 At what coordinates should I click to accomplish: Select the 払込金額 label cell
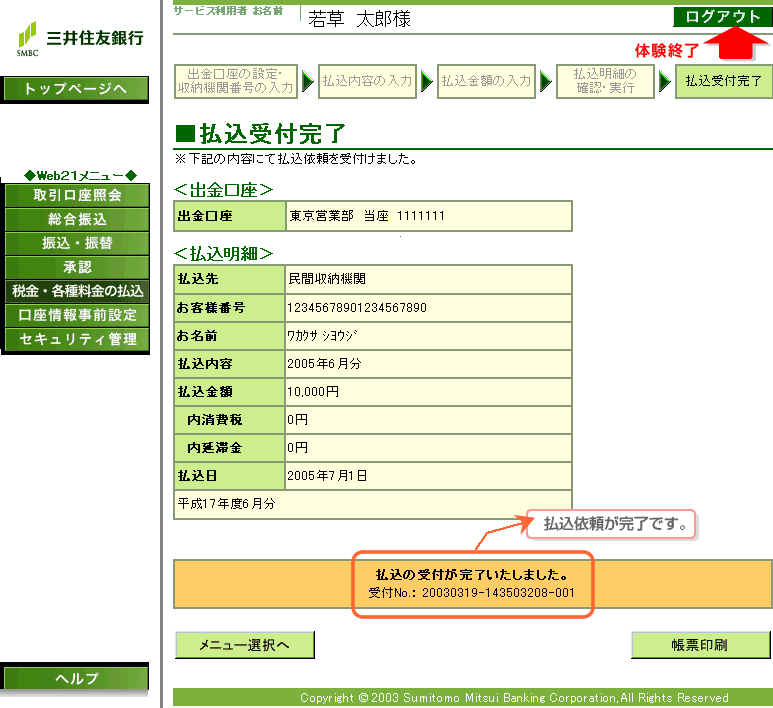(230, 392)
